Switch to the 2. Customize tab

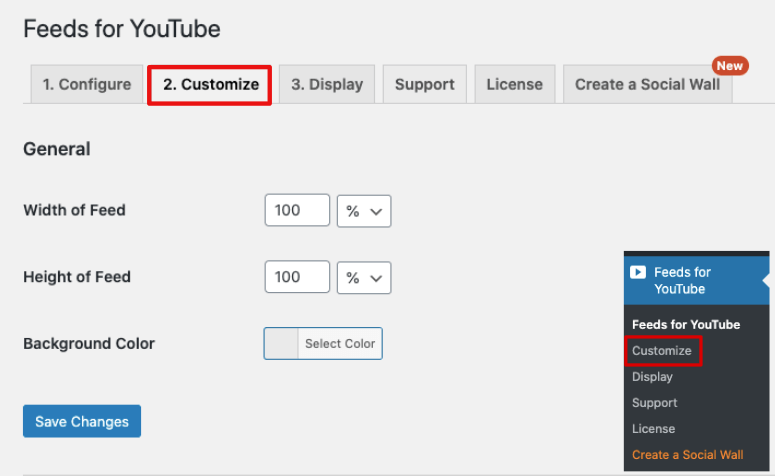click(211, 85)
